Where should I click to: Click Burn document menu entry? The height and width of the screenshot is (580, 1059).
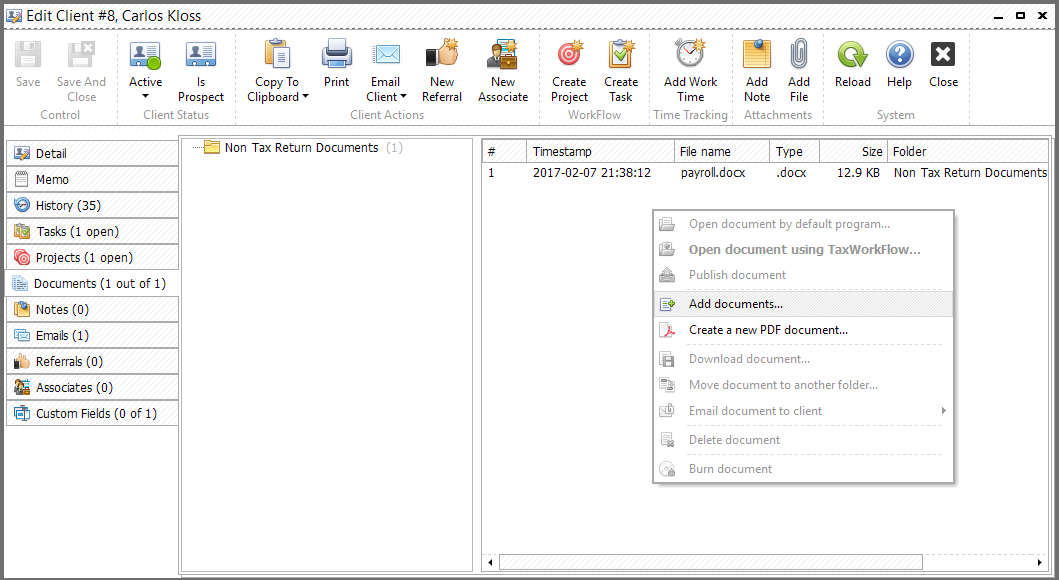coord(803,469)
